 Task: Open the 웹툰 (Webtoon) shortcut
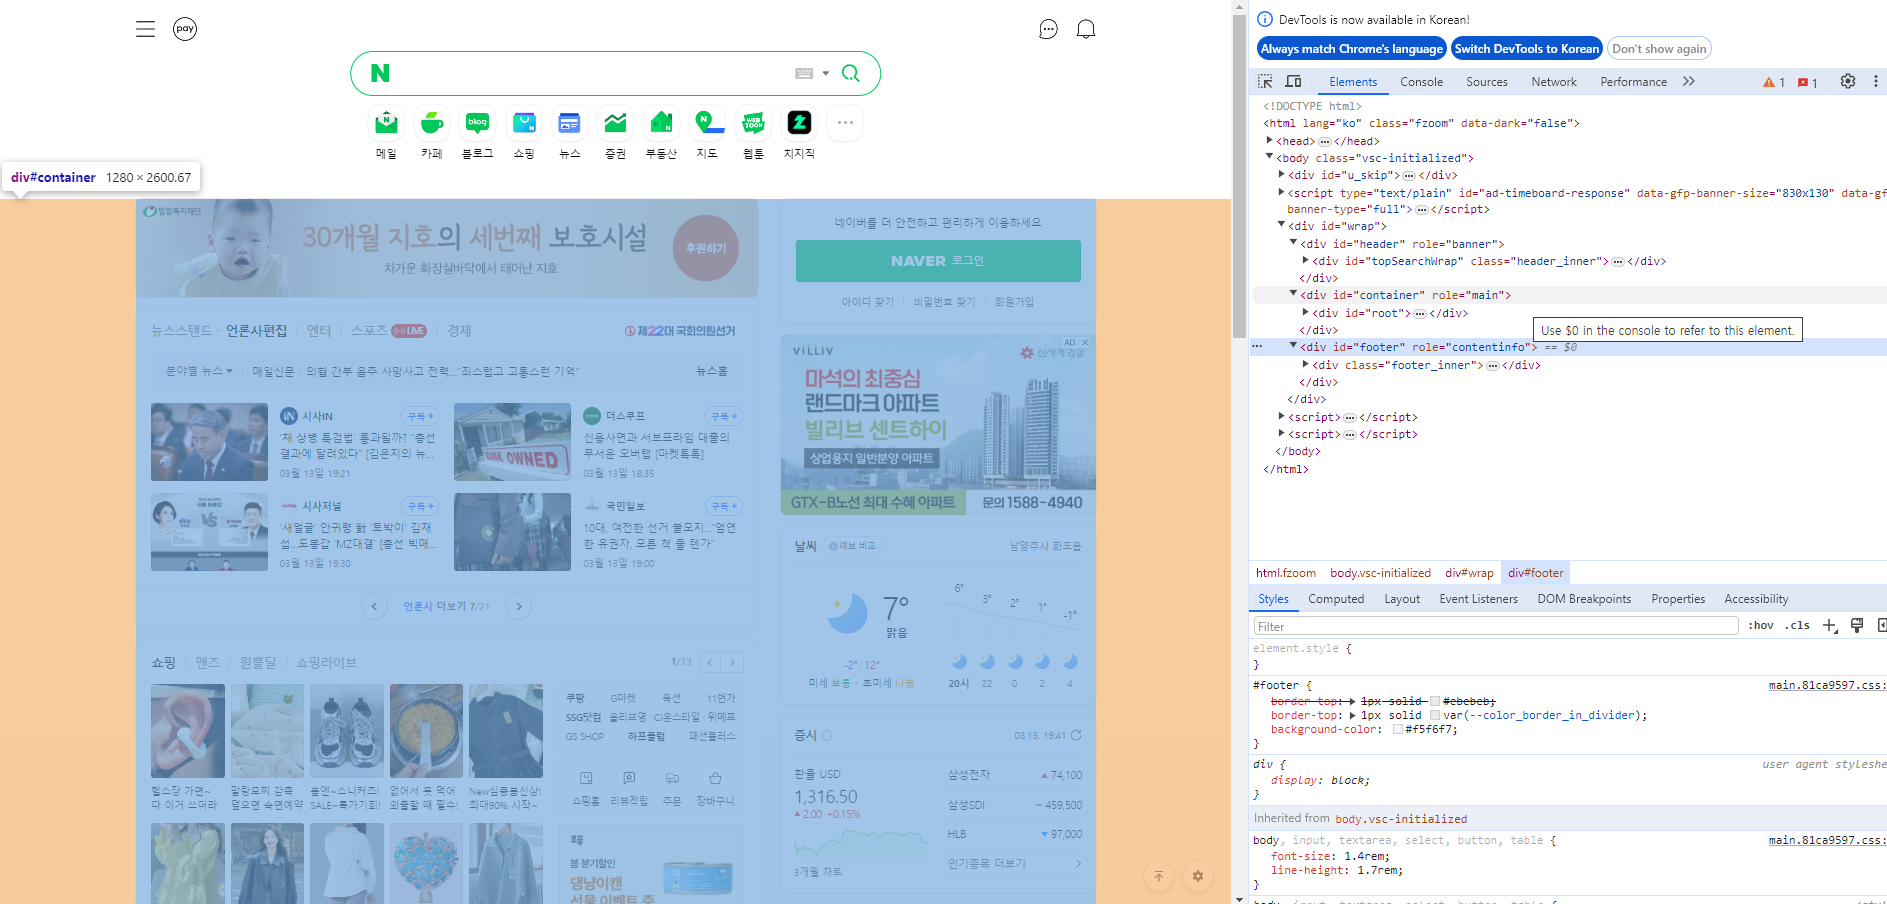pos(753,134)
